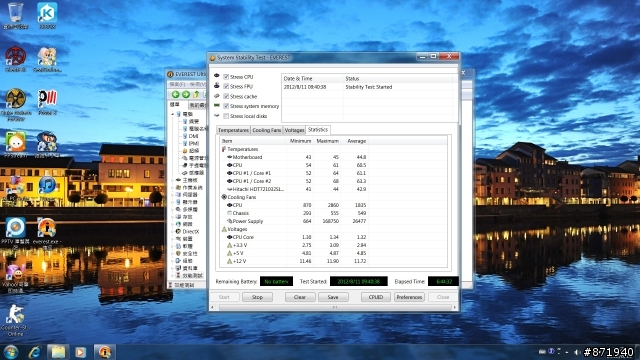Select the DMI item in EVEREST tree

193,136
